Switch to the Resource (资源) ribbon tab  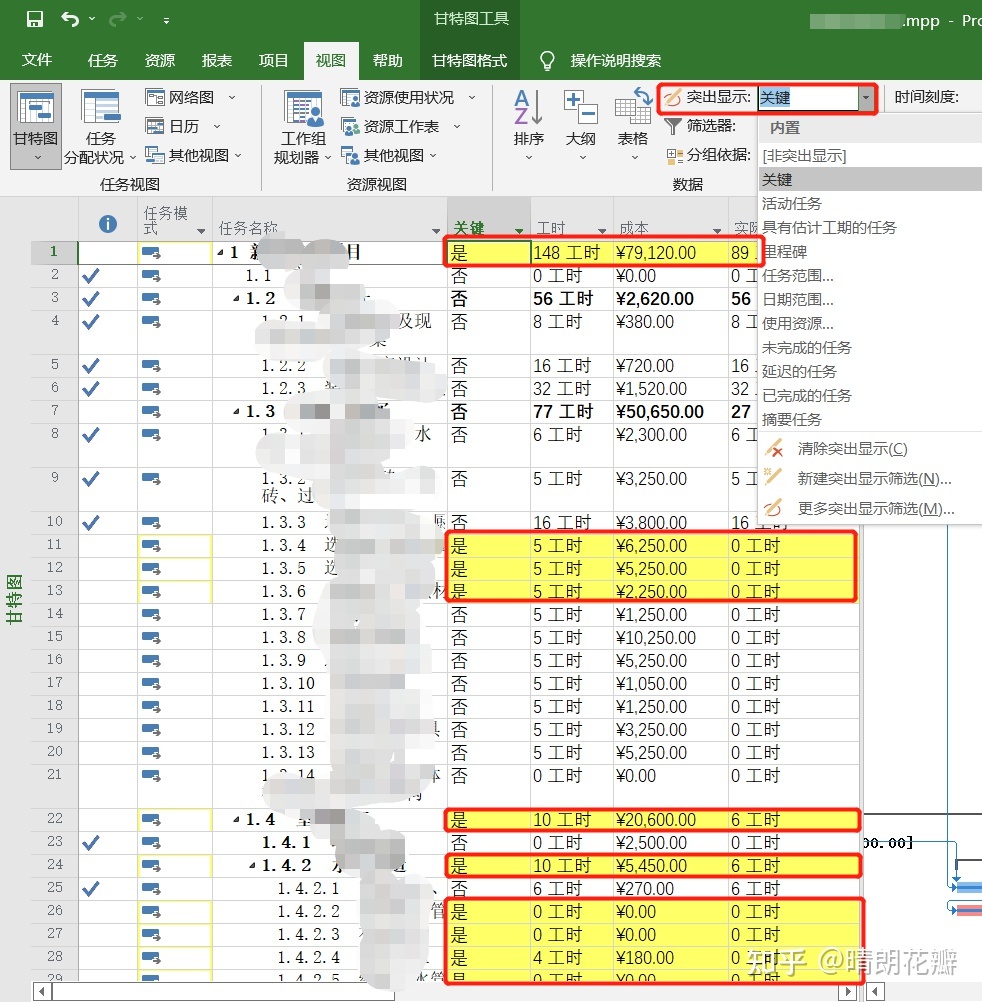coord(160,60)
